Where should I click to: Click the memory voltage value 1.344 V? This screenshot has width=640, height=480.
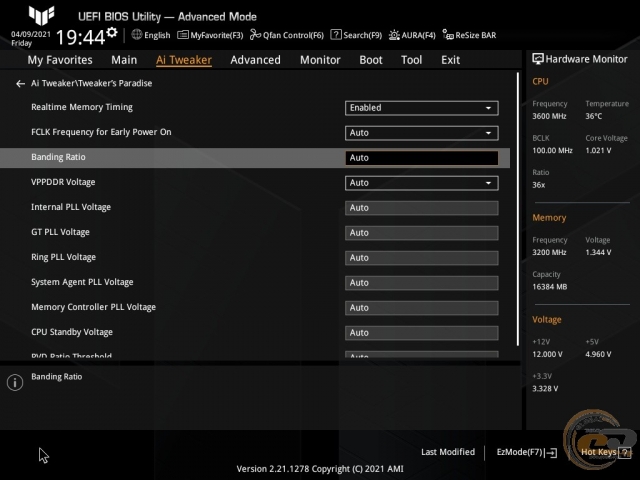(598, 253)
